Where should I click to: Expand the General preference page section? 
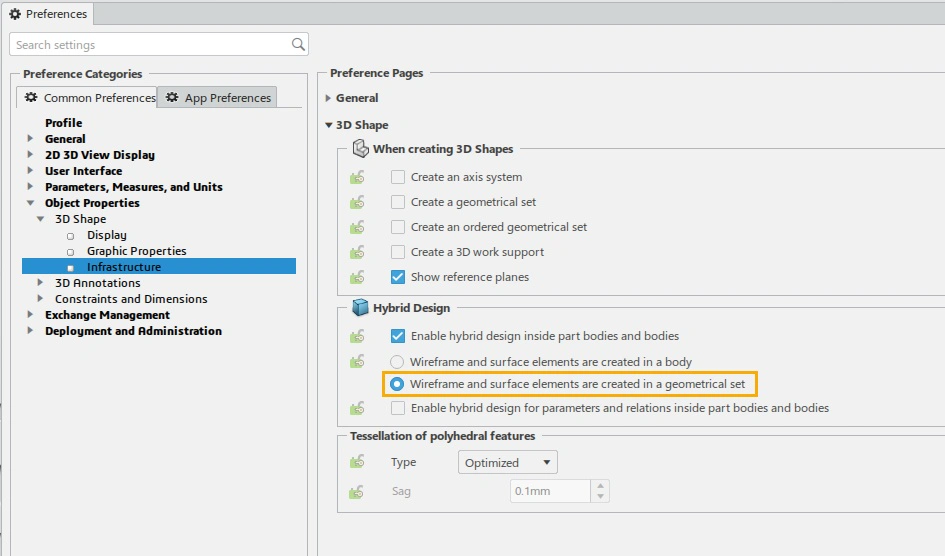[x=328, y=98]
